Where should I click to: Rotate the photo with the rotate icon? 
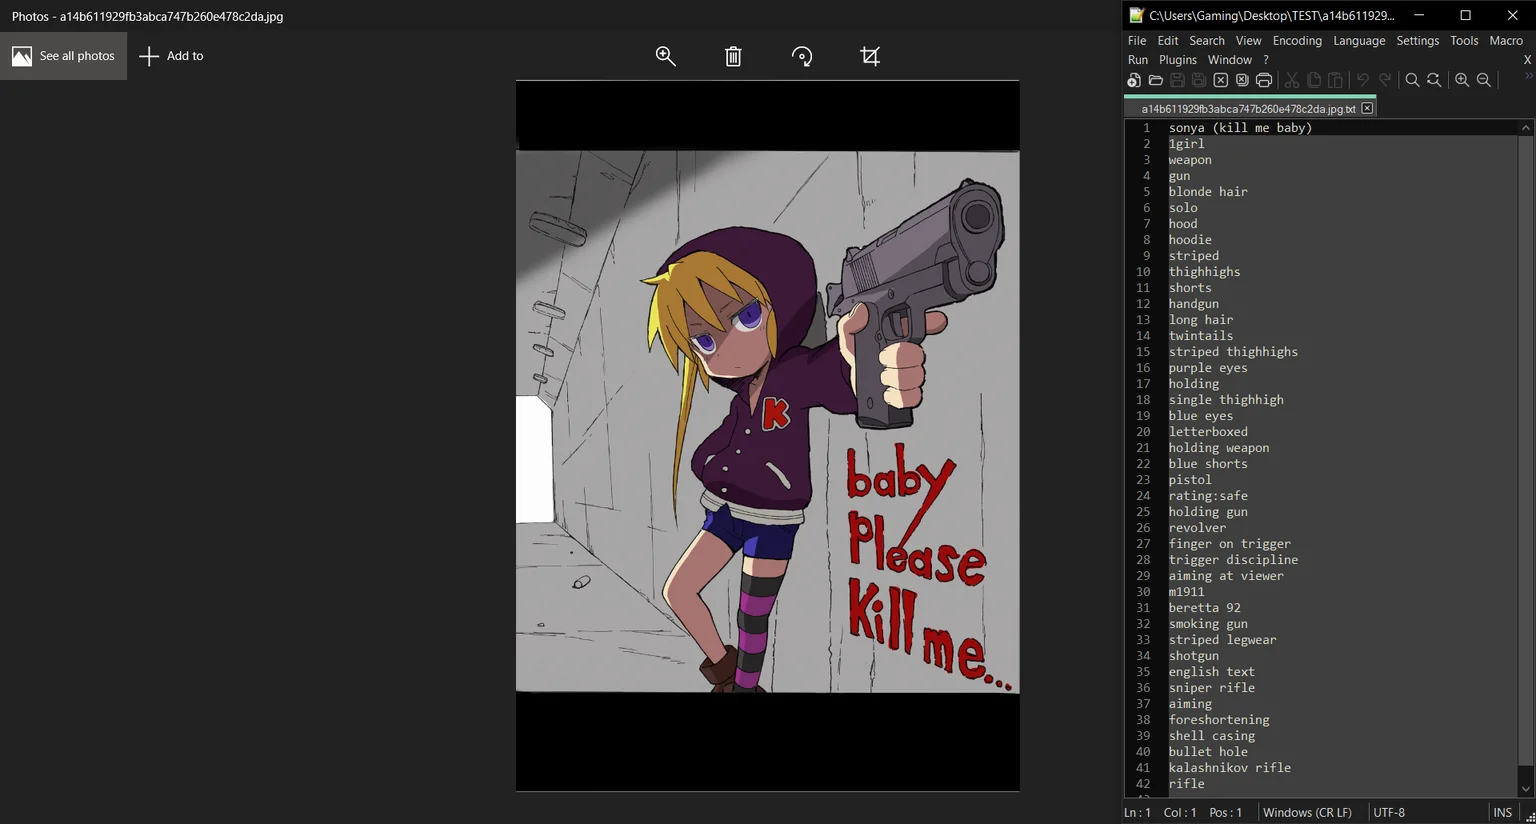(802, 56)
